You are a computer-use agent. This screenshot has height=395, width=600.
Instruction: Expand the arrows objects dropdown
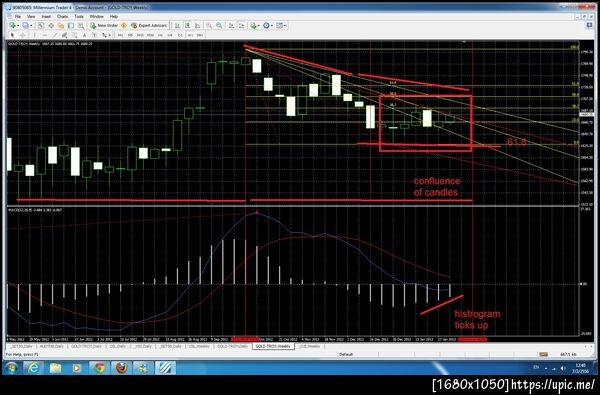point(109,36)
